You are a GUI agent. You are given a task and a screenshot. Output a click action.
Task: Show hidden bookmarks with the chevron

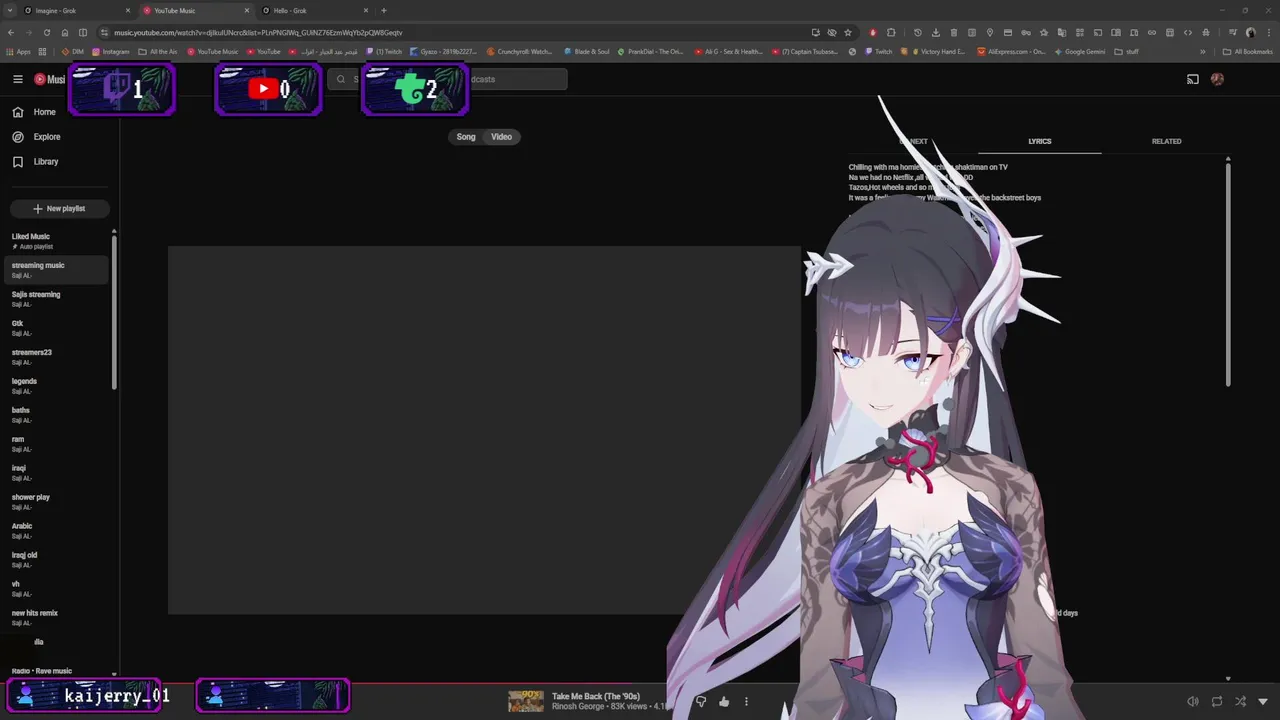(x=1205, y=51)
